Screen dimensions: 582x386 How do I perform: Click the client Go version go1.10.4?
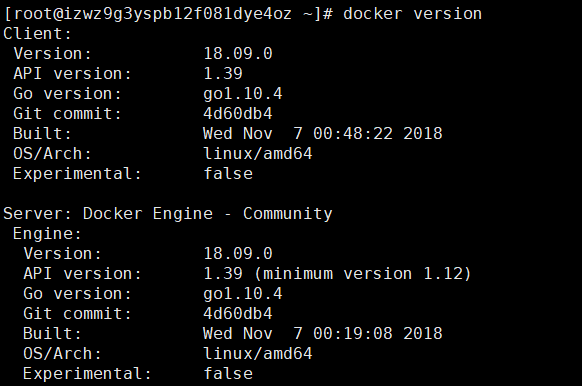click(243, 94)
